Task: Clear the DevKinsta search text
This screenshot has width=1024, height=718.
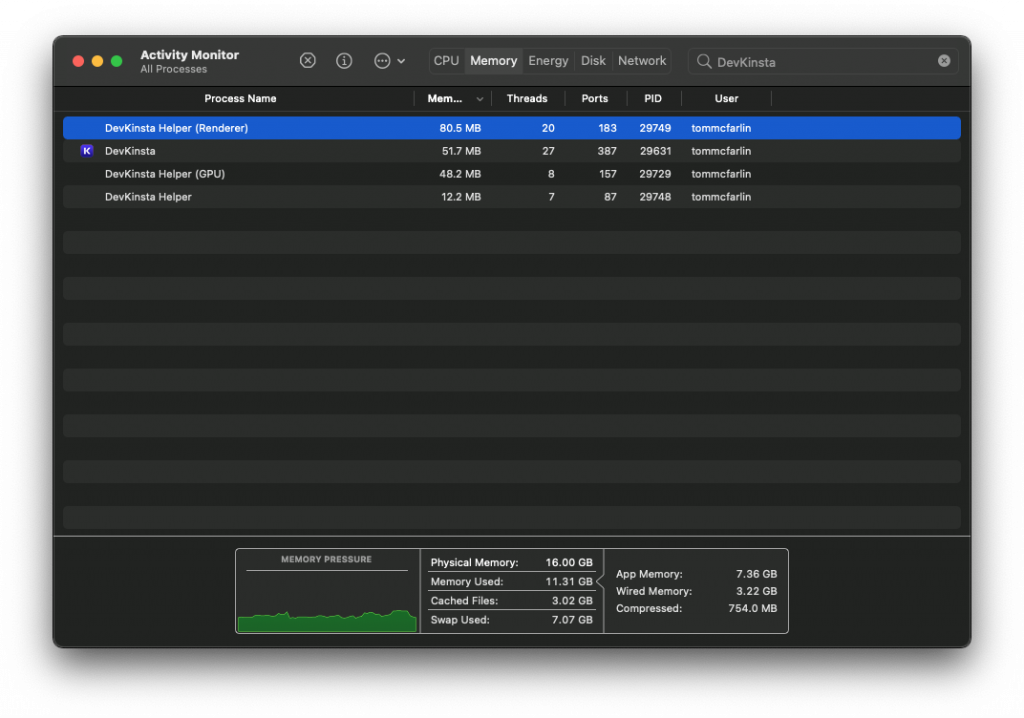Action: tap(944, 61)
